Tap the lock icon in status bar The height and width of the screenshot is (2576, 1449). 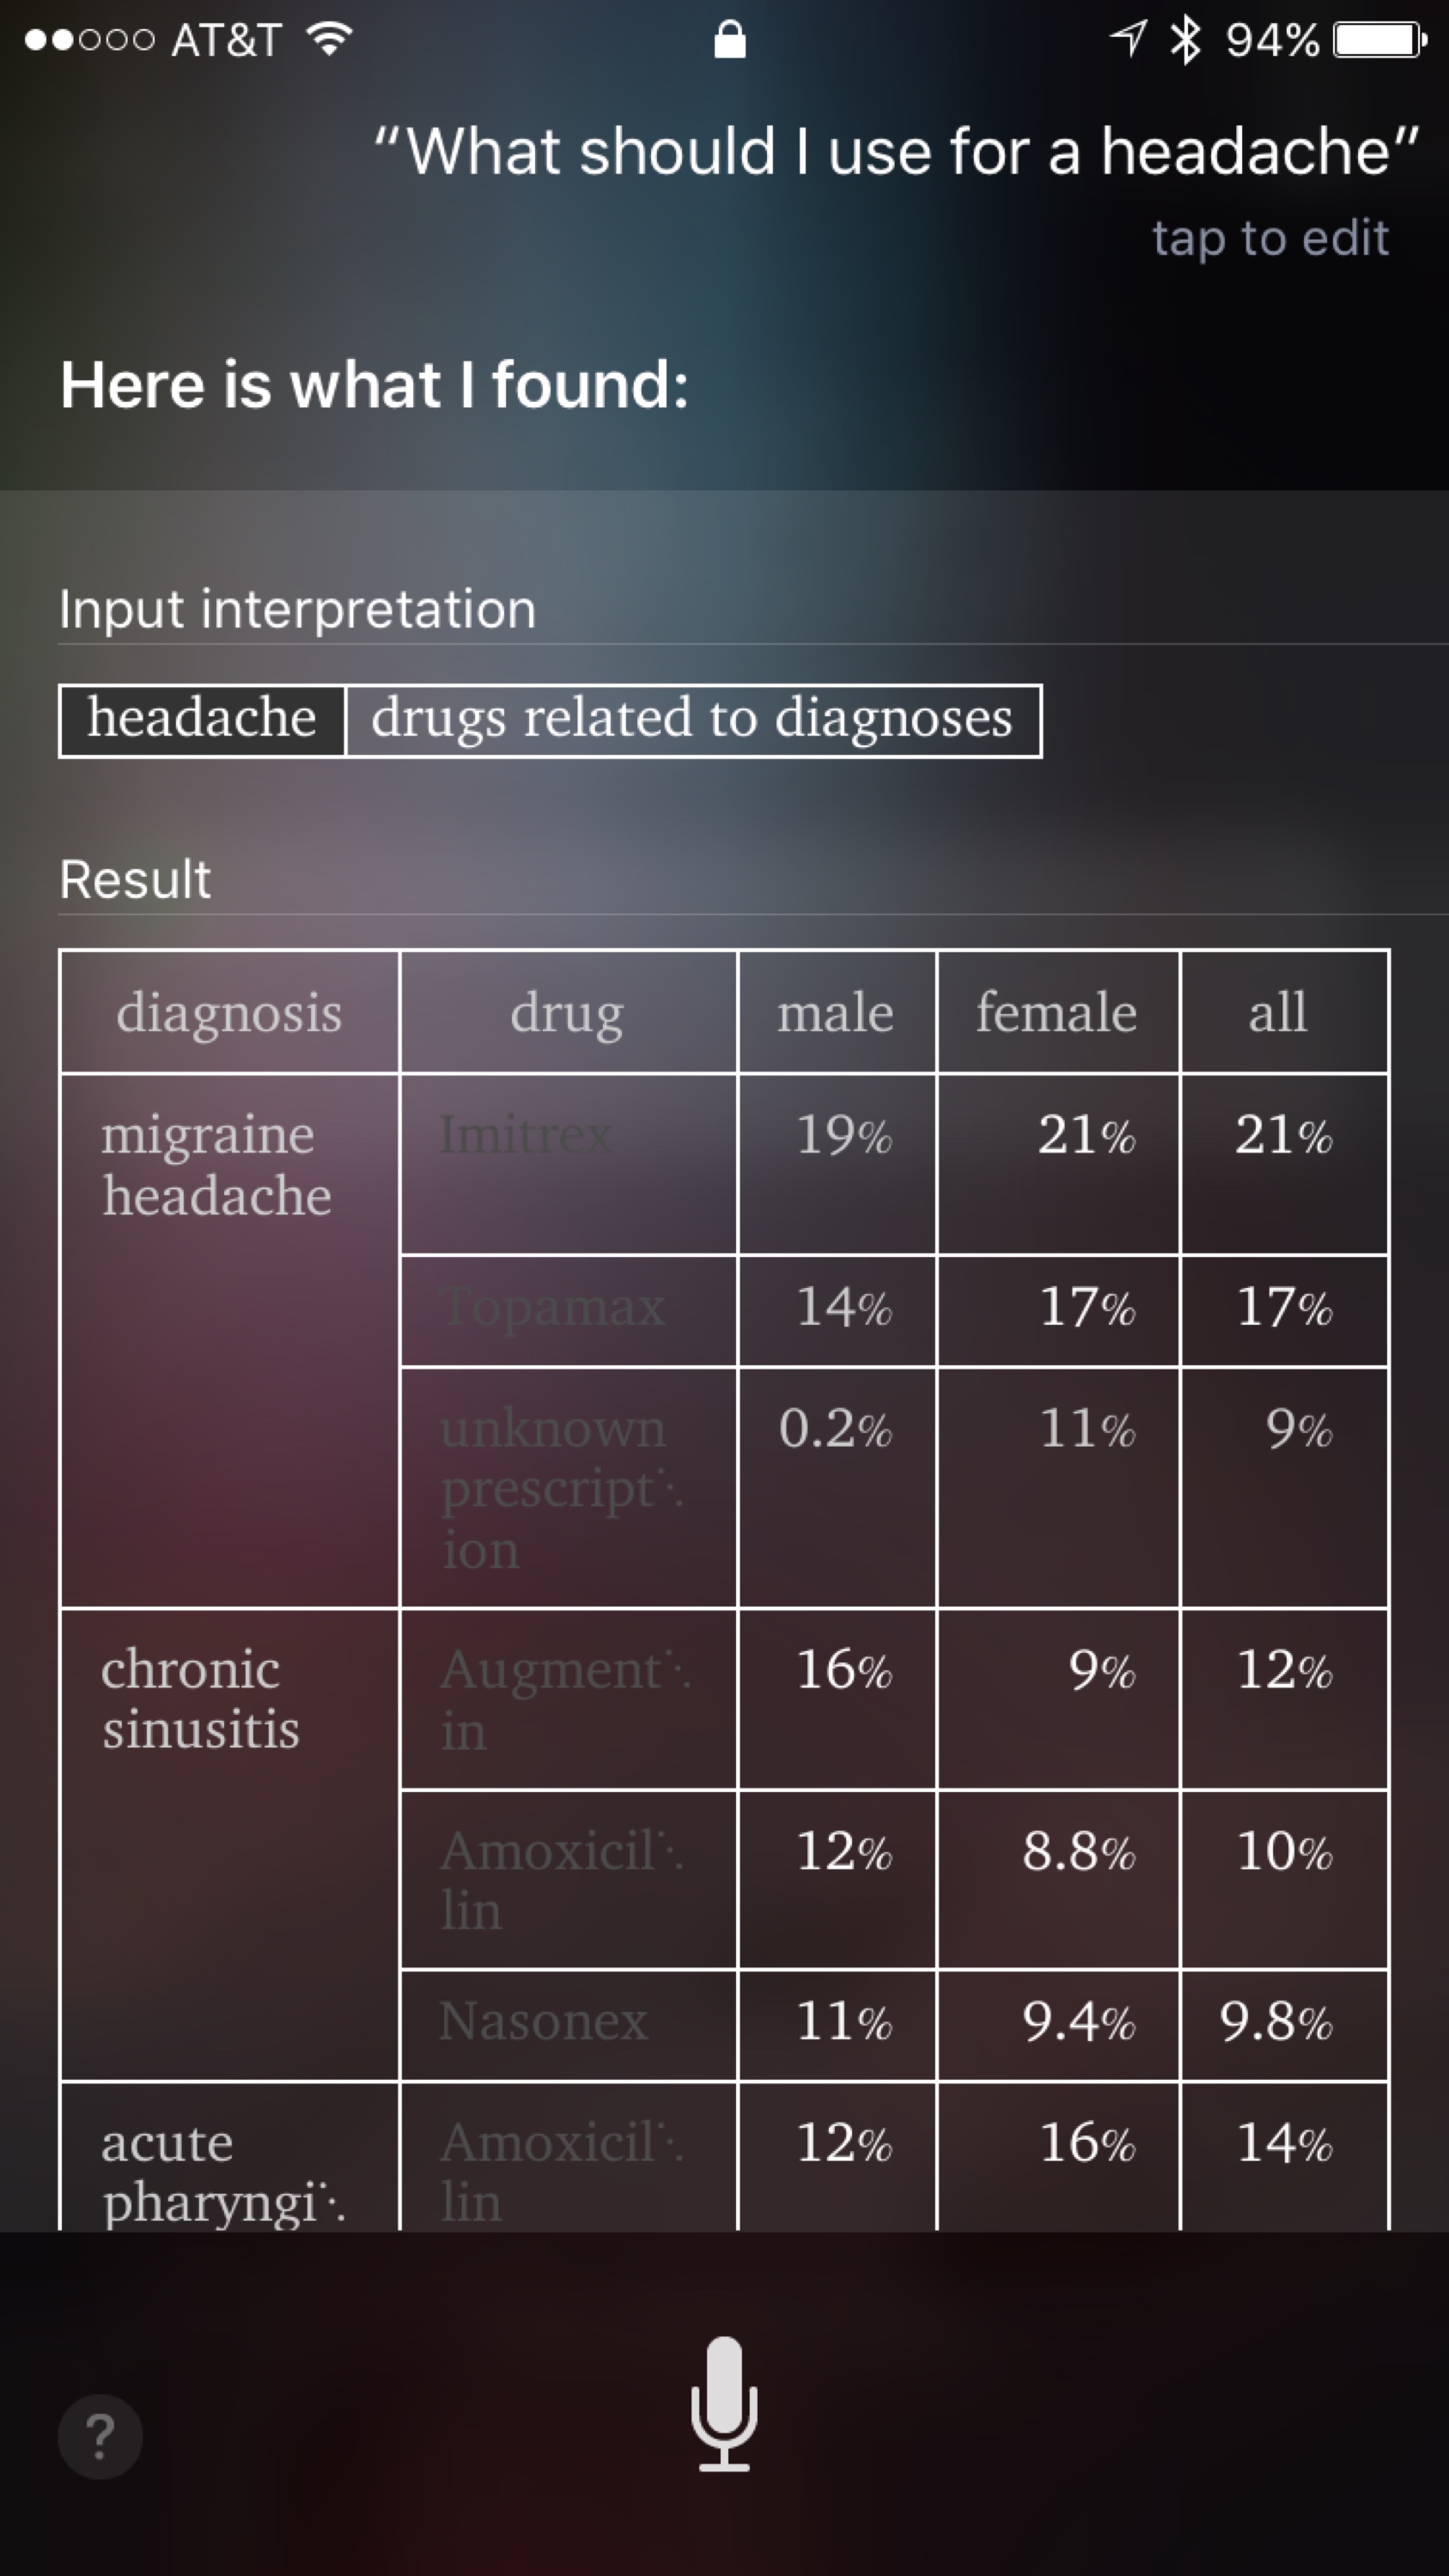[729, 40]
